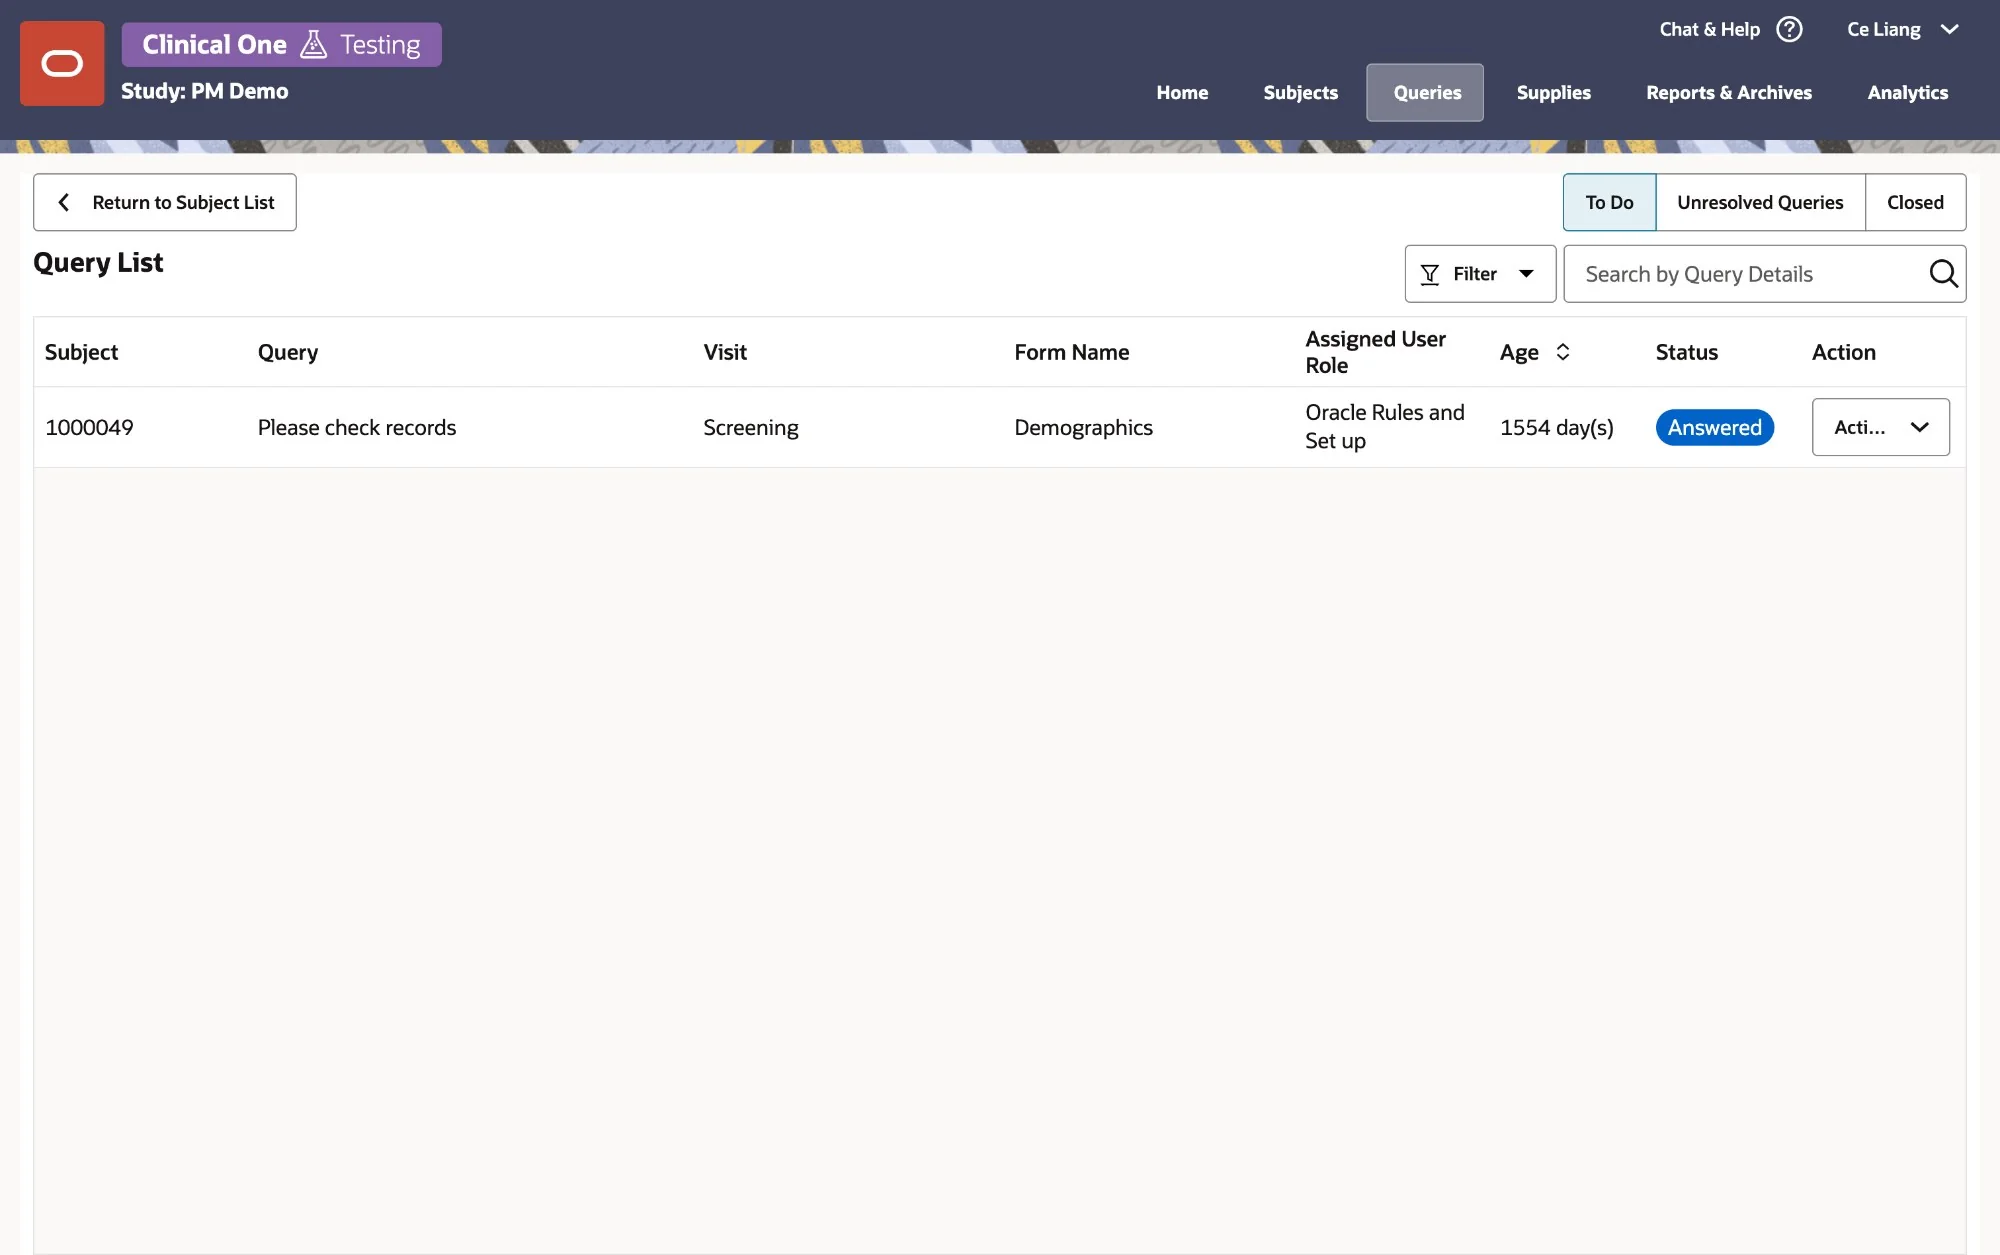Image resolution: width=2000 pixels, height=1255 pixels.
Task: Switch to Unresolved Queries tab
Action: click(x=1760, y=202)
